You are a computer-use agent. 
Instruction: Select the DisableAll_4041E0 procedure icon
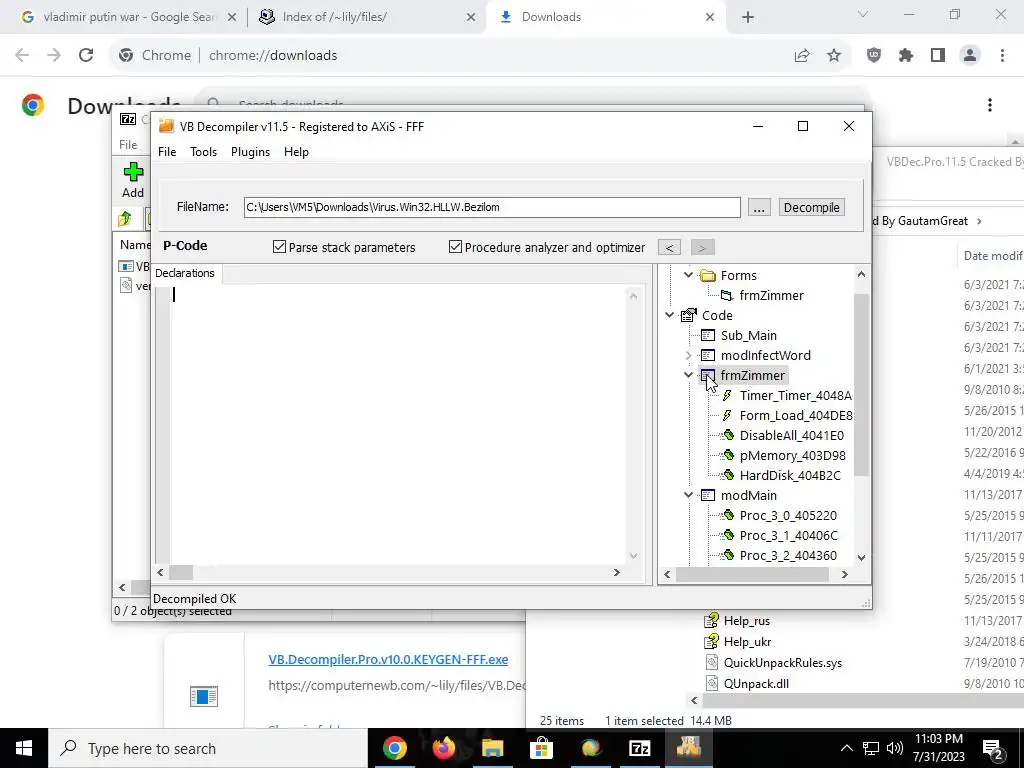point(728,435)
